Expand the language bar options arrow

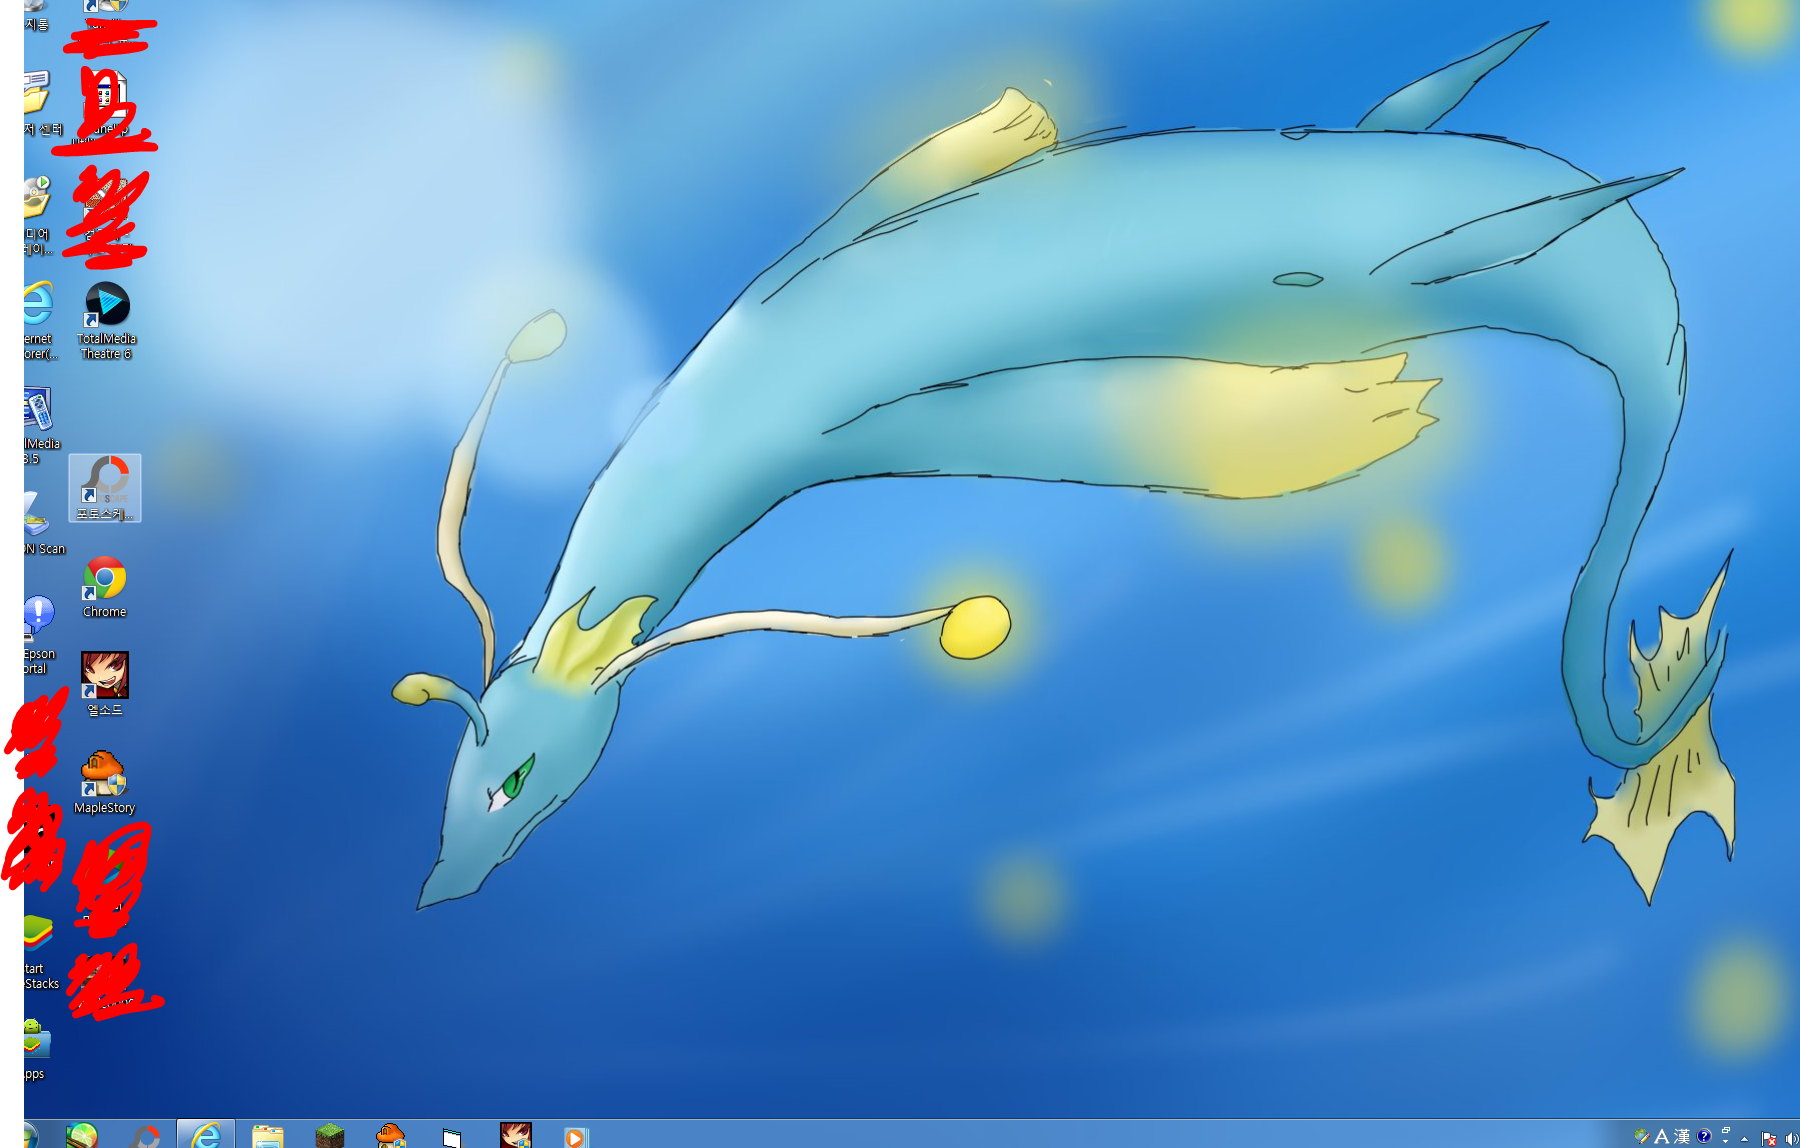click(1725, 1139)
